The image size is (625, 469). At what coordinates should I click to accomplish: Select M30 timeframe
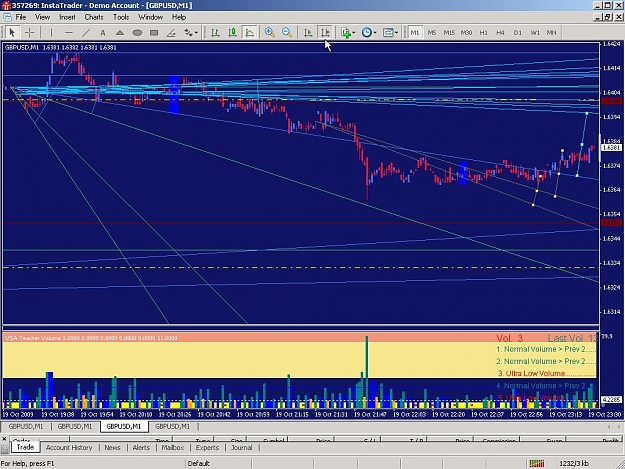[x=466, y=33]
